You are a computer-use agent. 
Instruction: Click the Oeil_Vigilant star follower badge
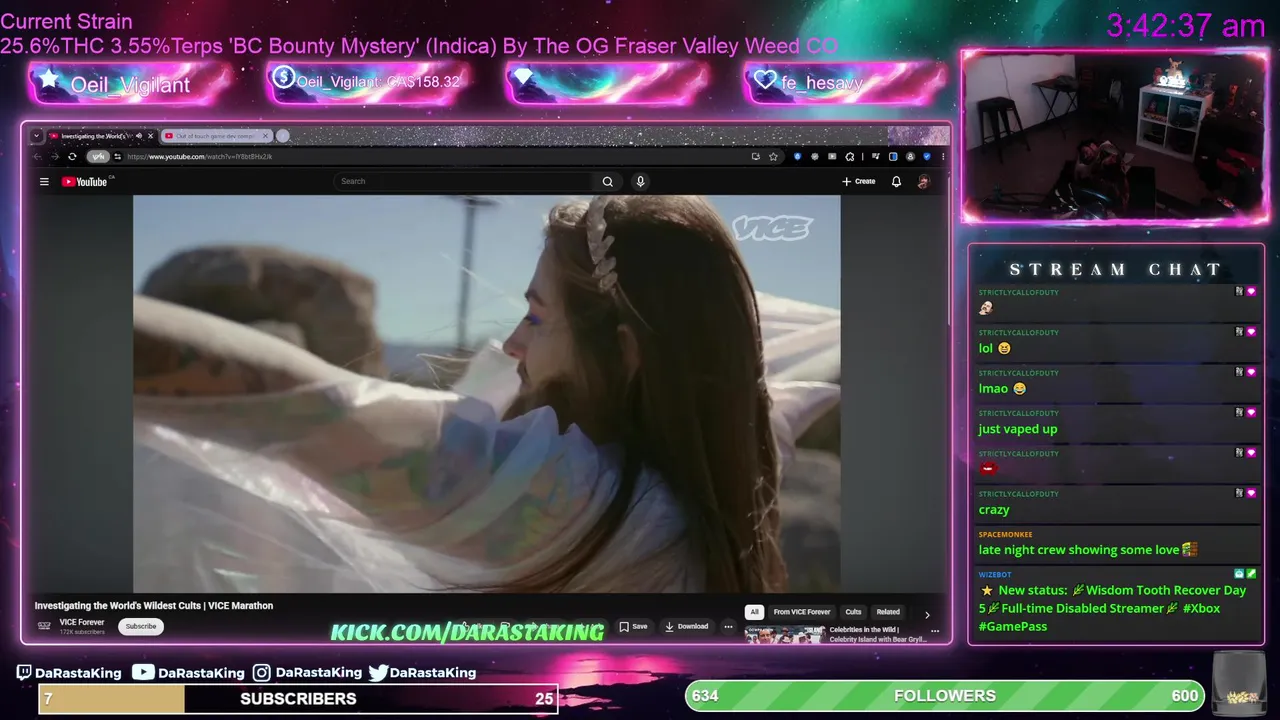(x=129, y=84)
